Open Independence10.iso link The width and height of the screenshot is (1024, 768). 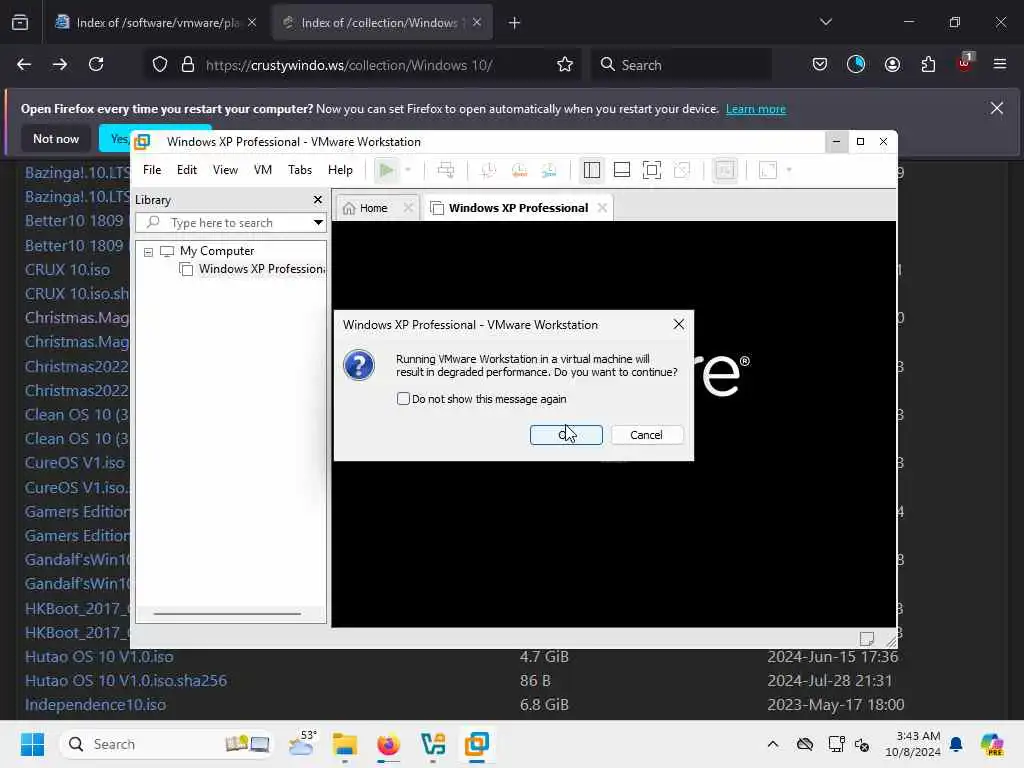95,705
